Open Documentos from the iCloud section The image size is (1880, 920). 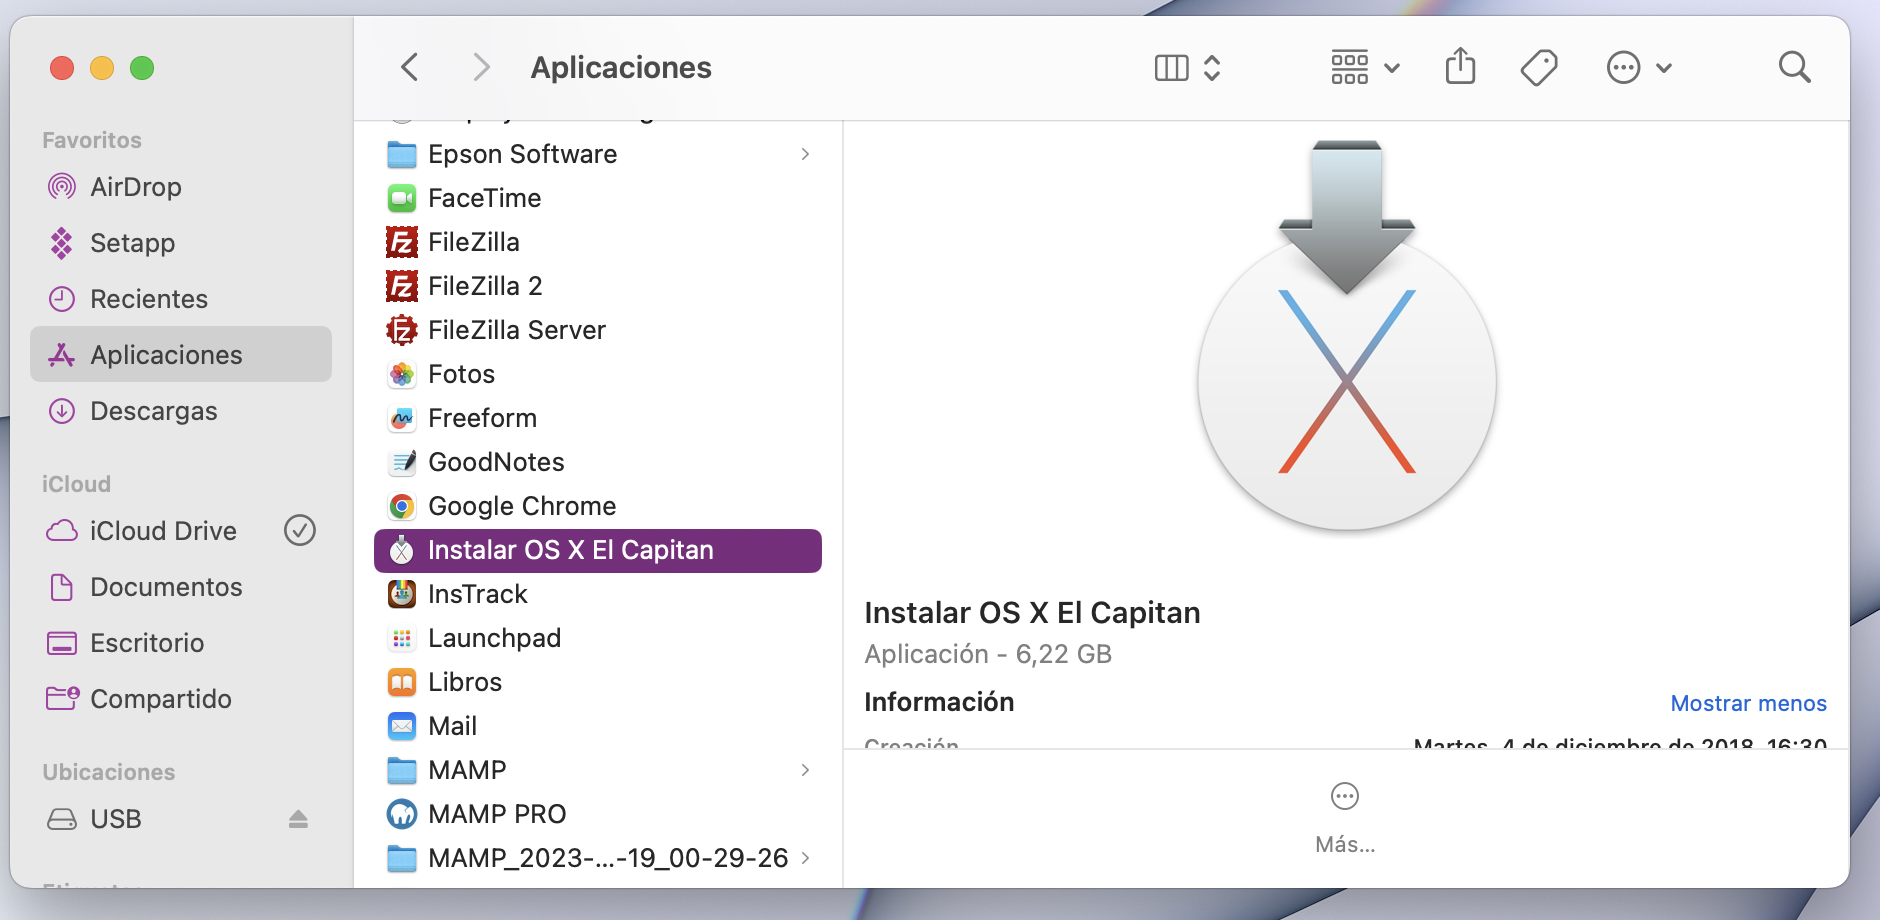click(165, 587)
